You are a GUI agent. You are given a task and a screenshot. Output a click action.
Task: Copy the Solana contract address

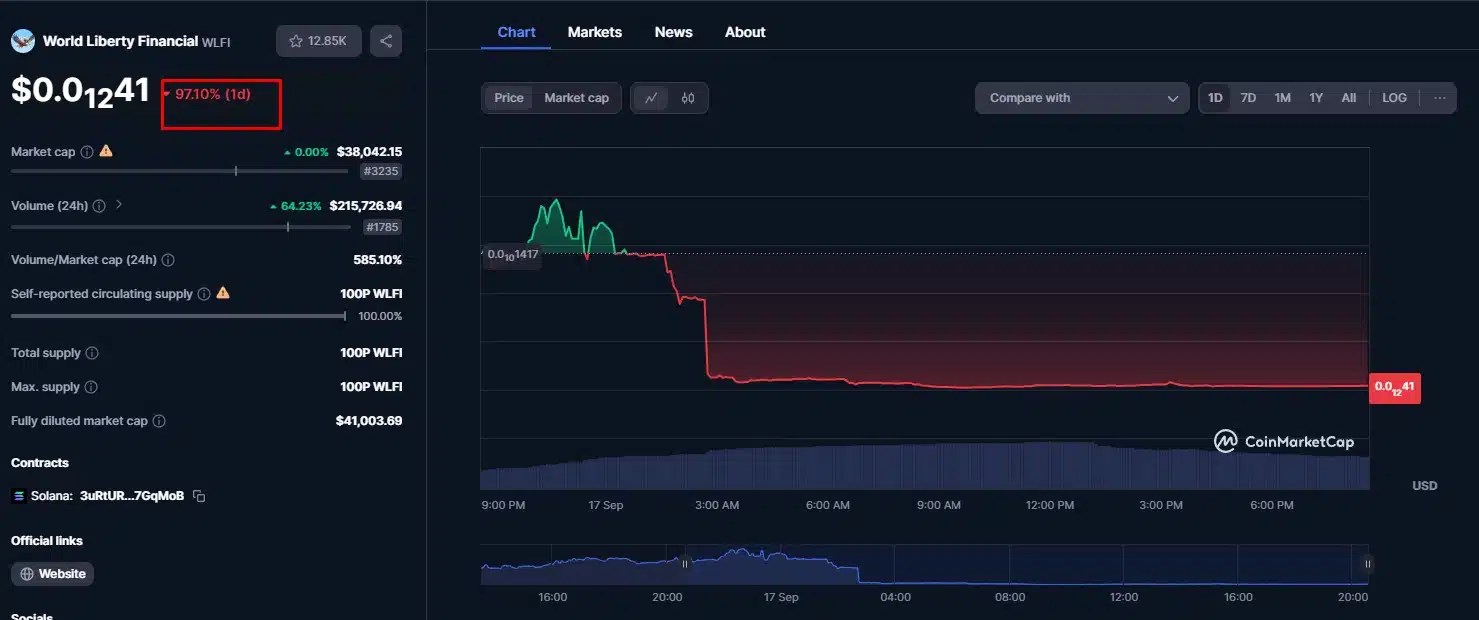tap(199, 496)
